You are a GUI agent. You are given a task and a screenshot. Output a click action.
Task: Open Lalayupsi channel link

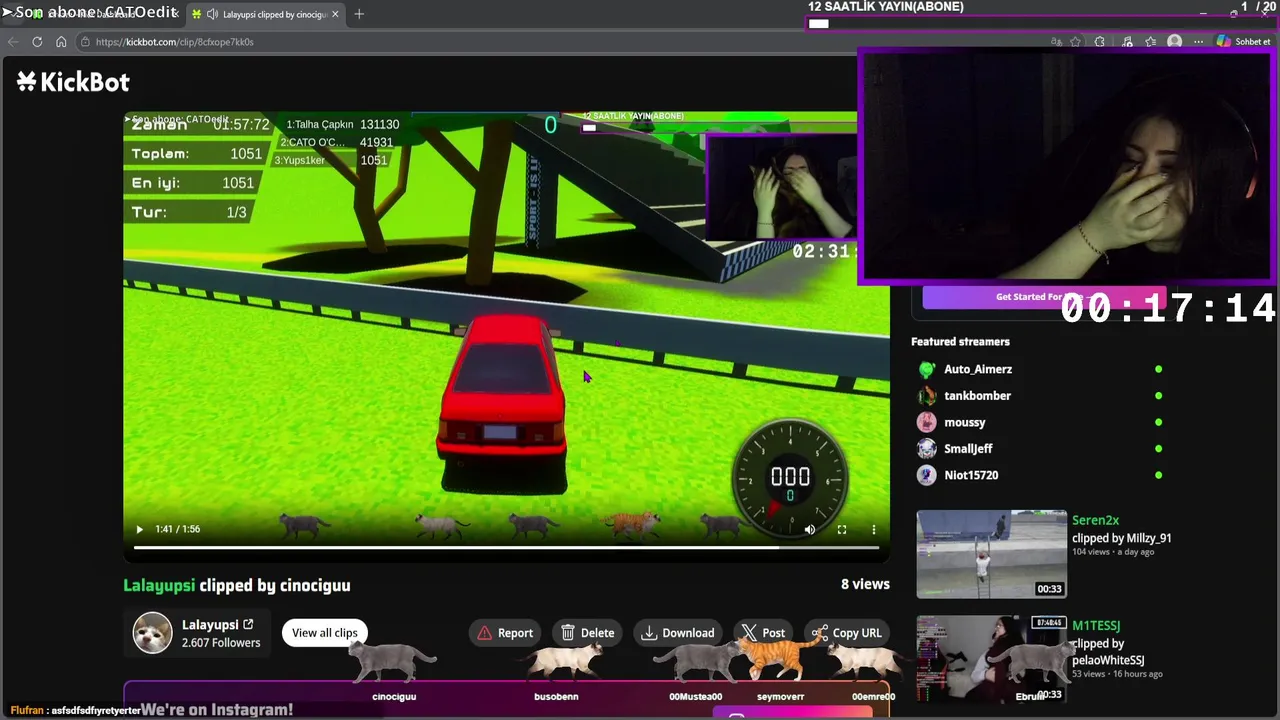(217, 625)
